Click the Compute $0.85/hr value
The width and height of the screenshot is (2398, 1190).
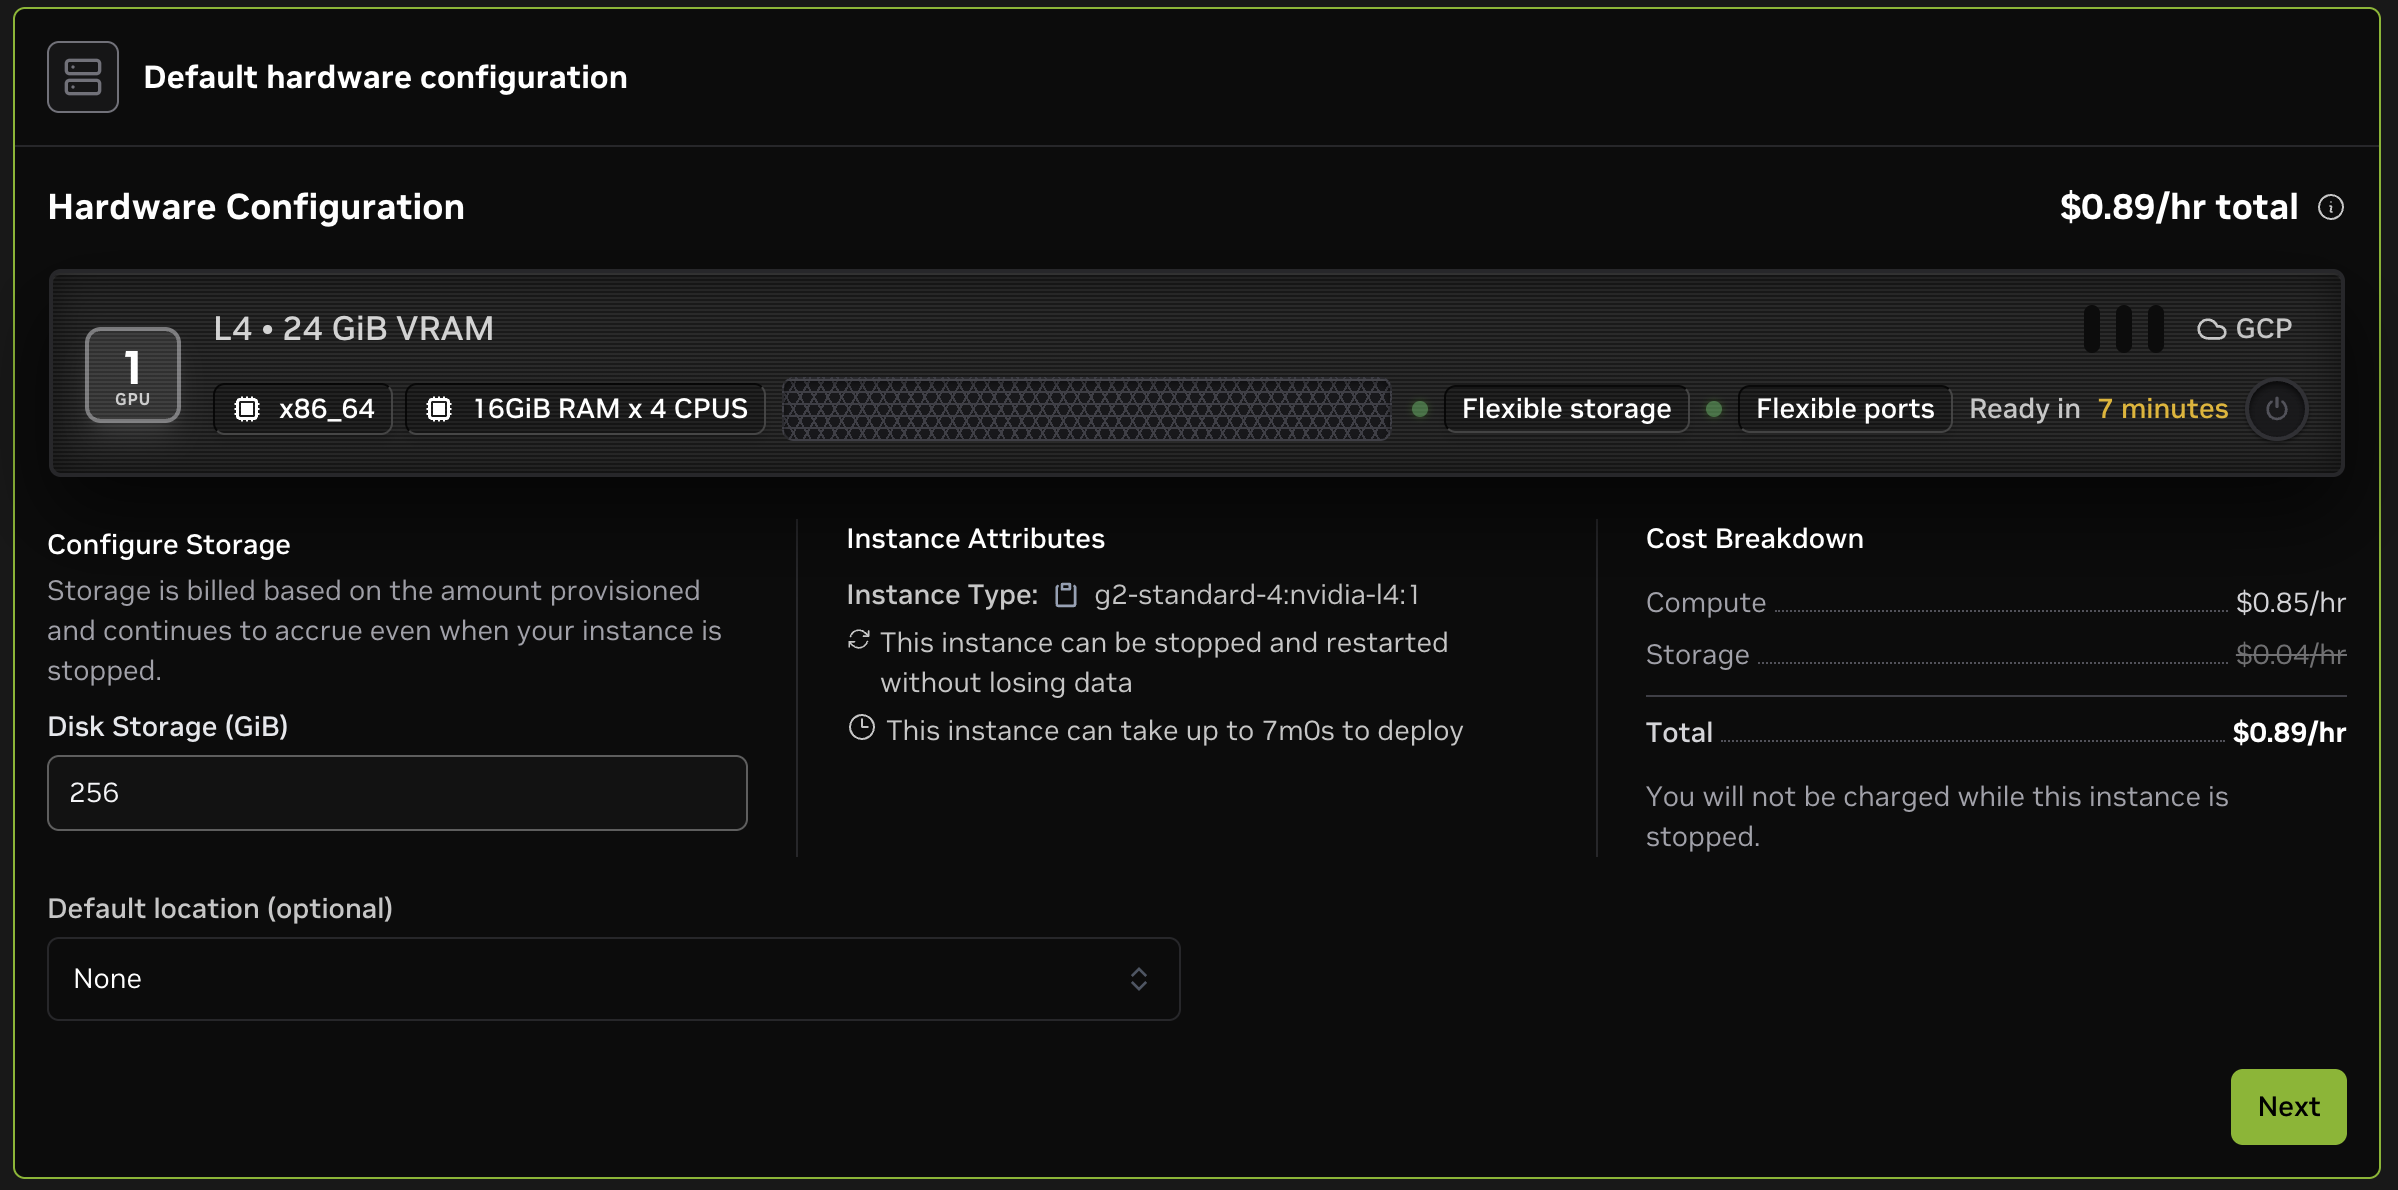(2290, 603)
